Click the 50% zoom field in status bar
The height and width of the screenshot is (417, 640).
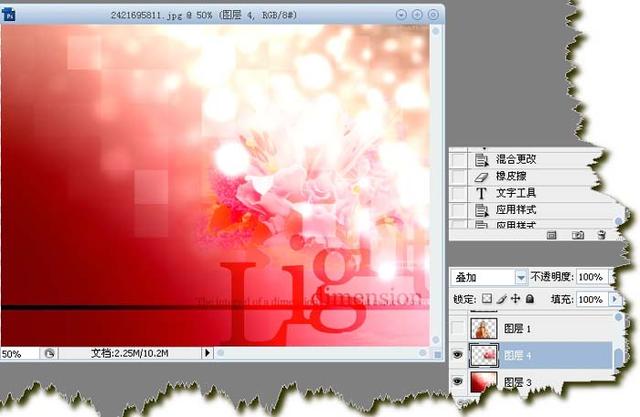click(19, 354)
